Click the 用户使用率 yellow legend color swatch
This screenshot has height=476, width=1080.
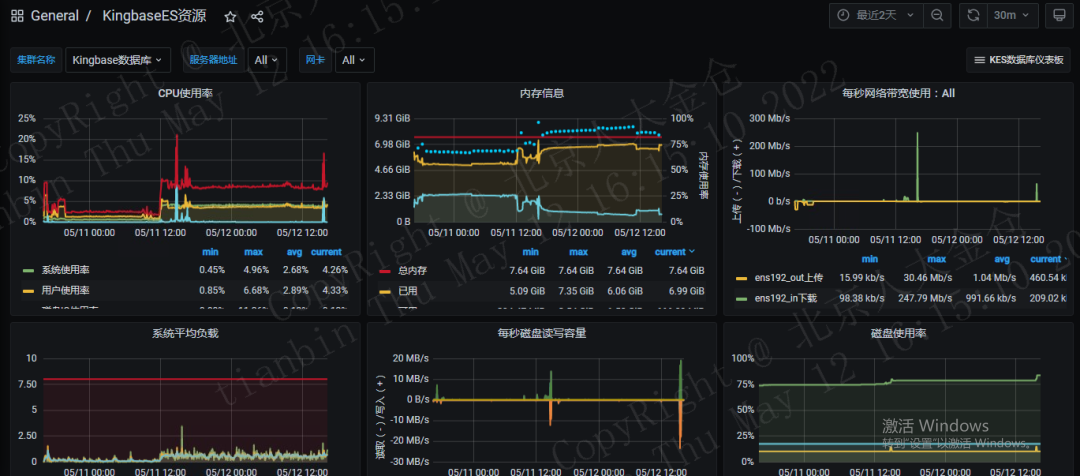[x=28, y=291]
